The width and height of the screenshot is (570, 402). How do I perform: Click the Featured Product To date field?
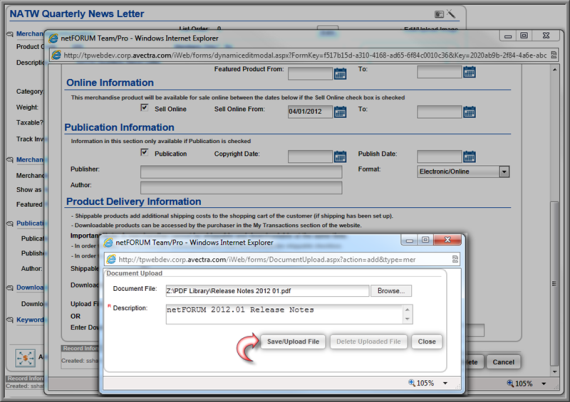[439, 72]
